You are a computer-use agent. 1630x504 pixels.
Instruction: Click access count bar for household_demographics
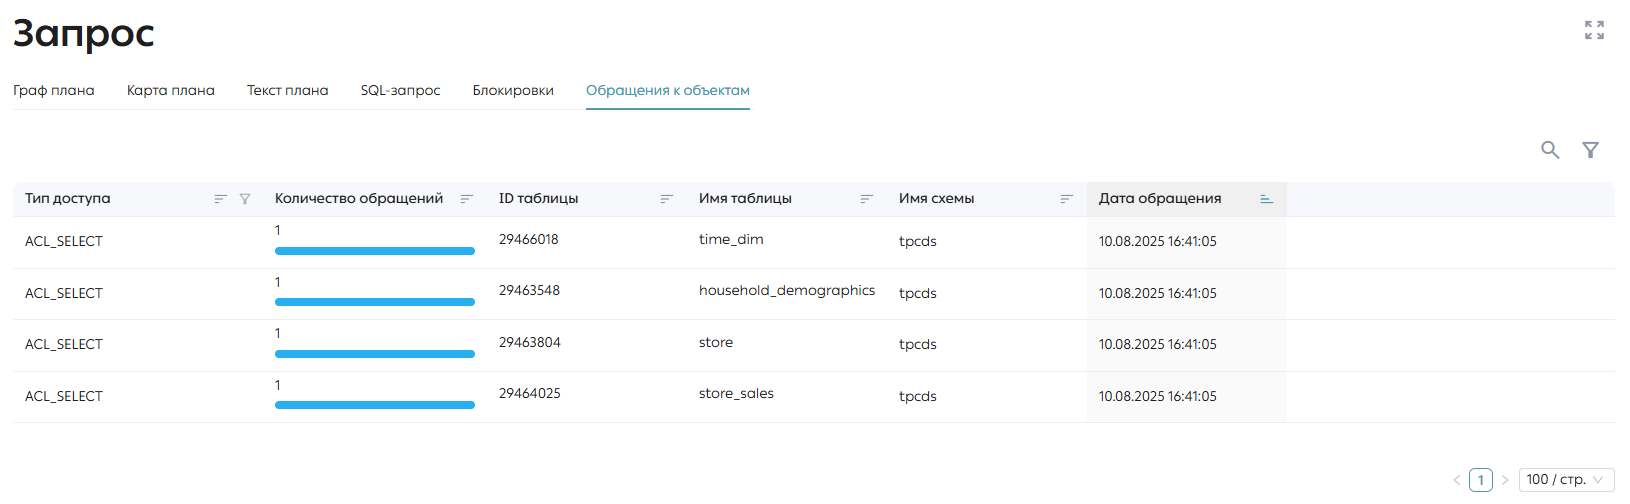(375, 302)
